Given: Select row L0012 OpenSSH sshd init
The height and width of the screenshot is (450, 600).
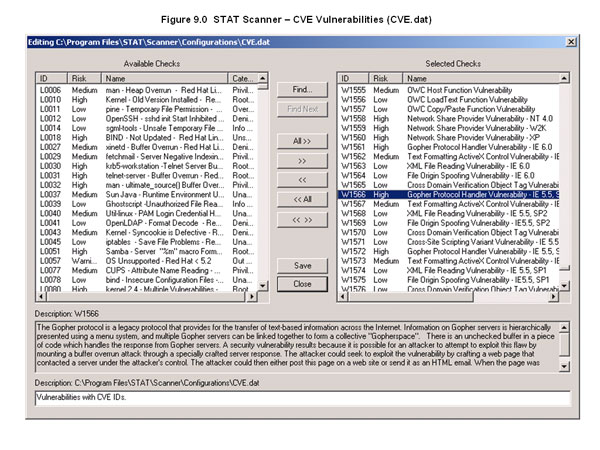Looking at the screenshot, I should coord(147,119).
